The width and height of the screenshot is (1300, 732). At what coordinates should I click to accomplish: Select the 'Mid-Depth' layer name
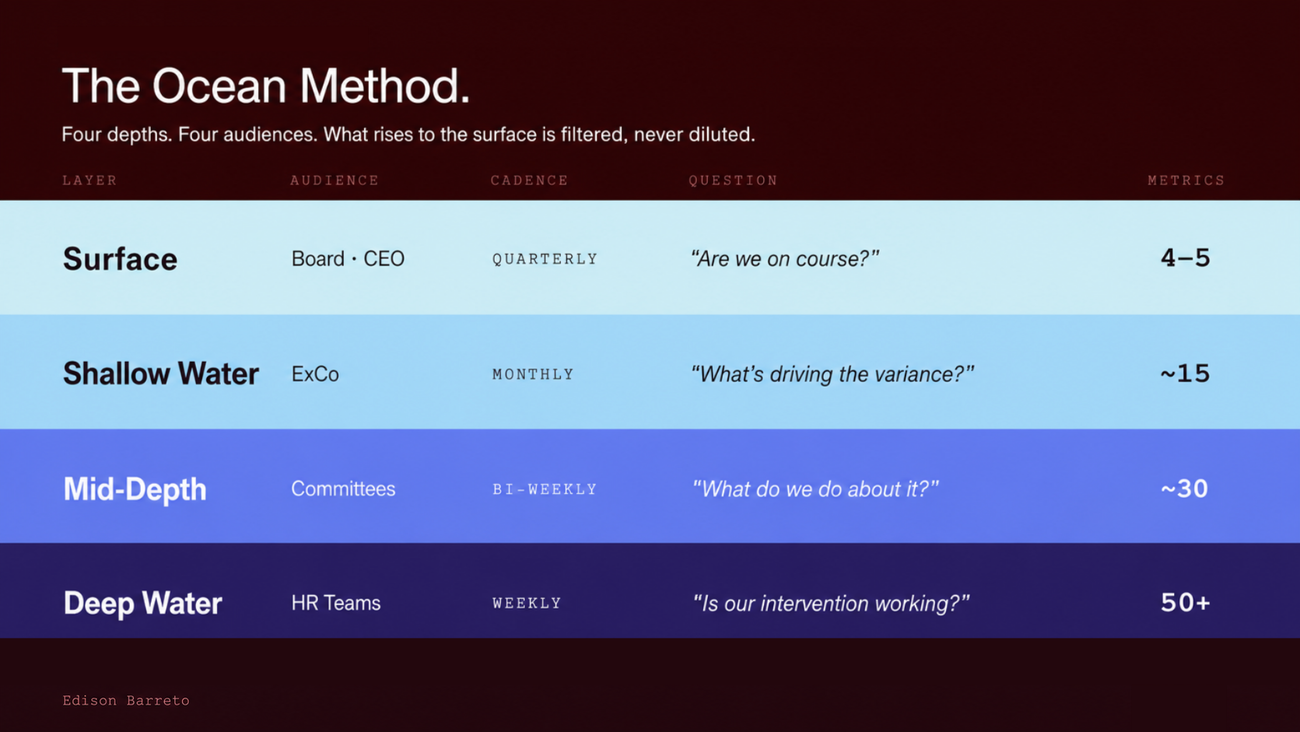tap(135, 489)
